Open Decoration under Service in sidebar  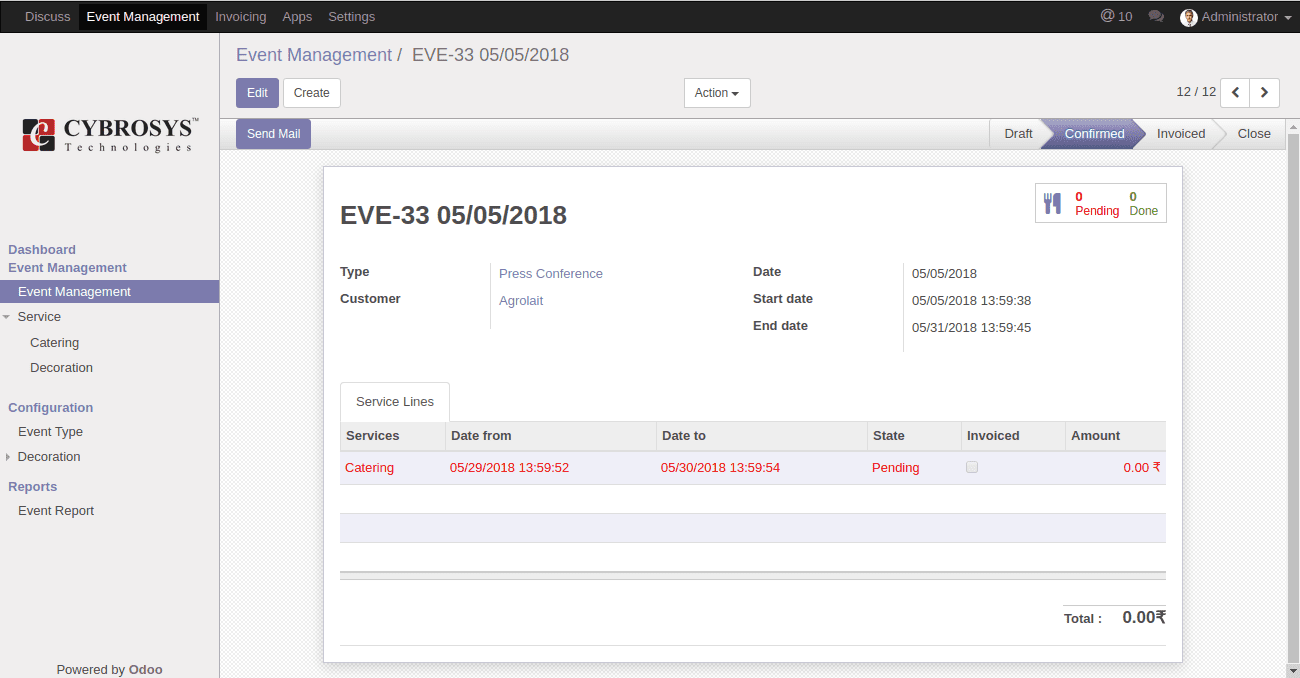[x=61, y=368]
